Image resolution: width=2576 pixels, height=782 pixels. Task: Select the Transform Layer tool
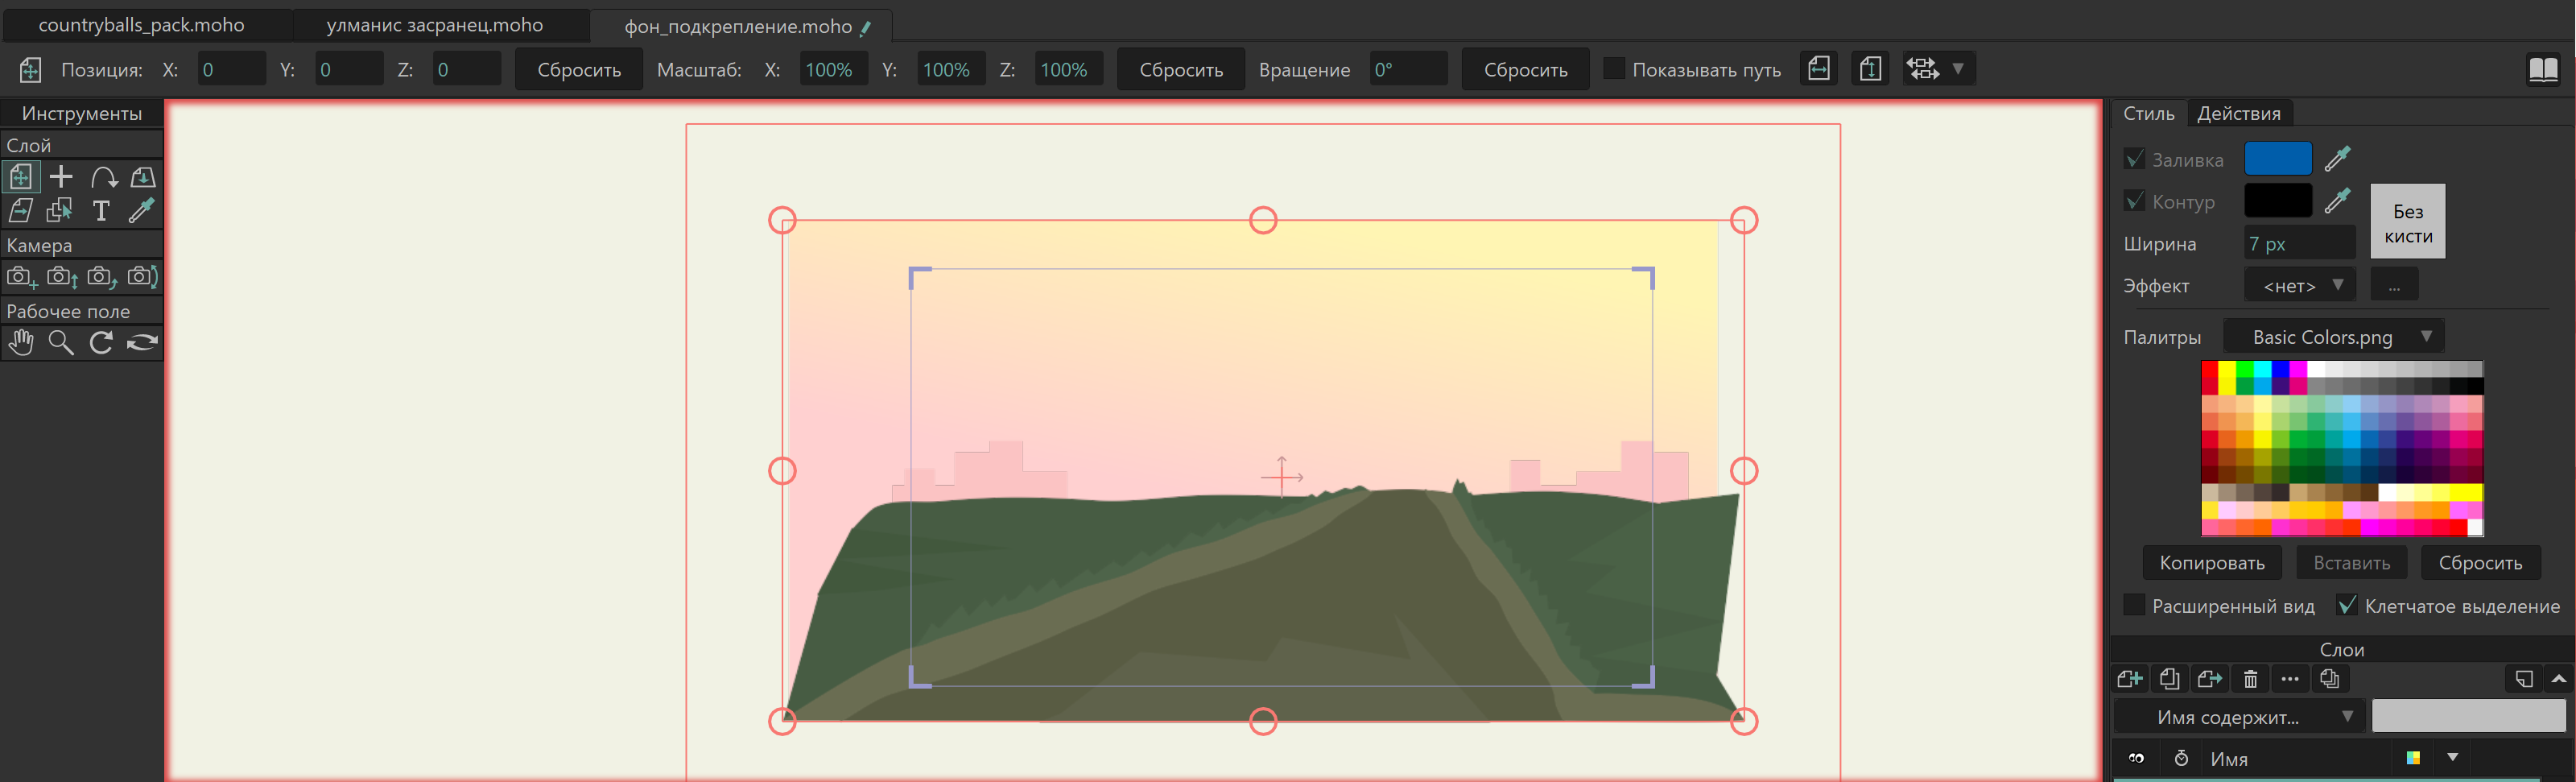pyautogui.click(x=20, y=177)
